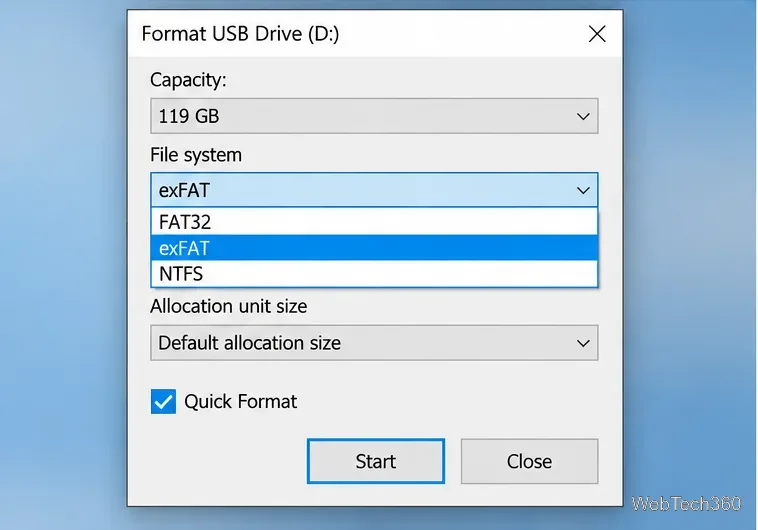758x530 pixels.
Task: Collapse the File system combo box showing exFAT
Action: click(374, 190)
